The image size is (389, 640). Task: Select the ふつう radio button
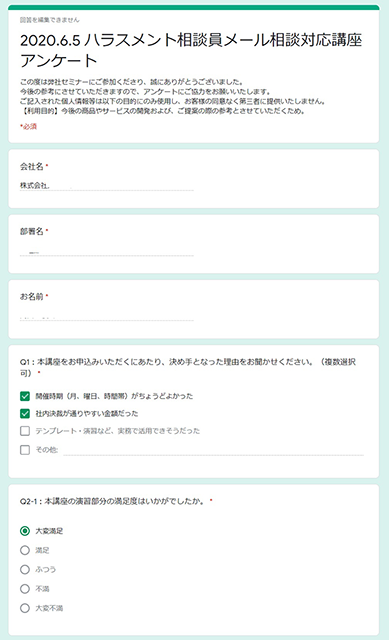pos(25,569)
